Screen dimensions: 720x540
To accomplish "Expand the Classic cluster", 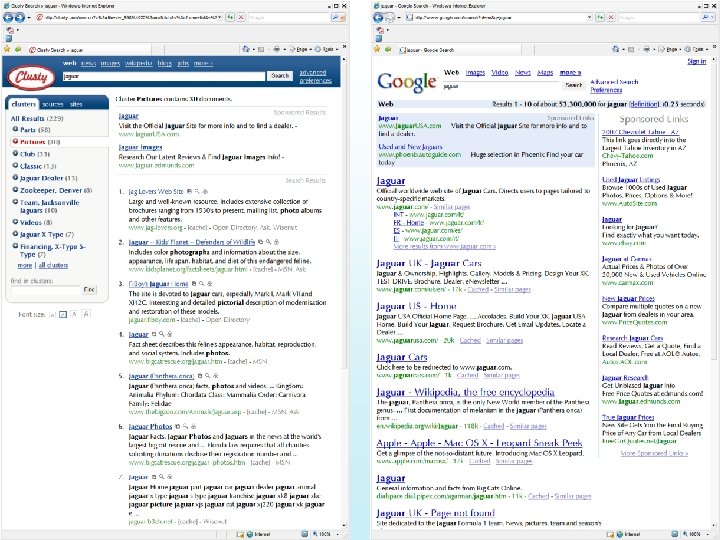I will 15,165.
